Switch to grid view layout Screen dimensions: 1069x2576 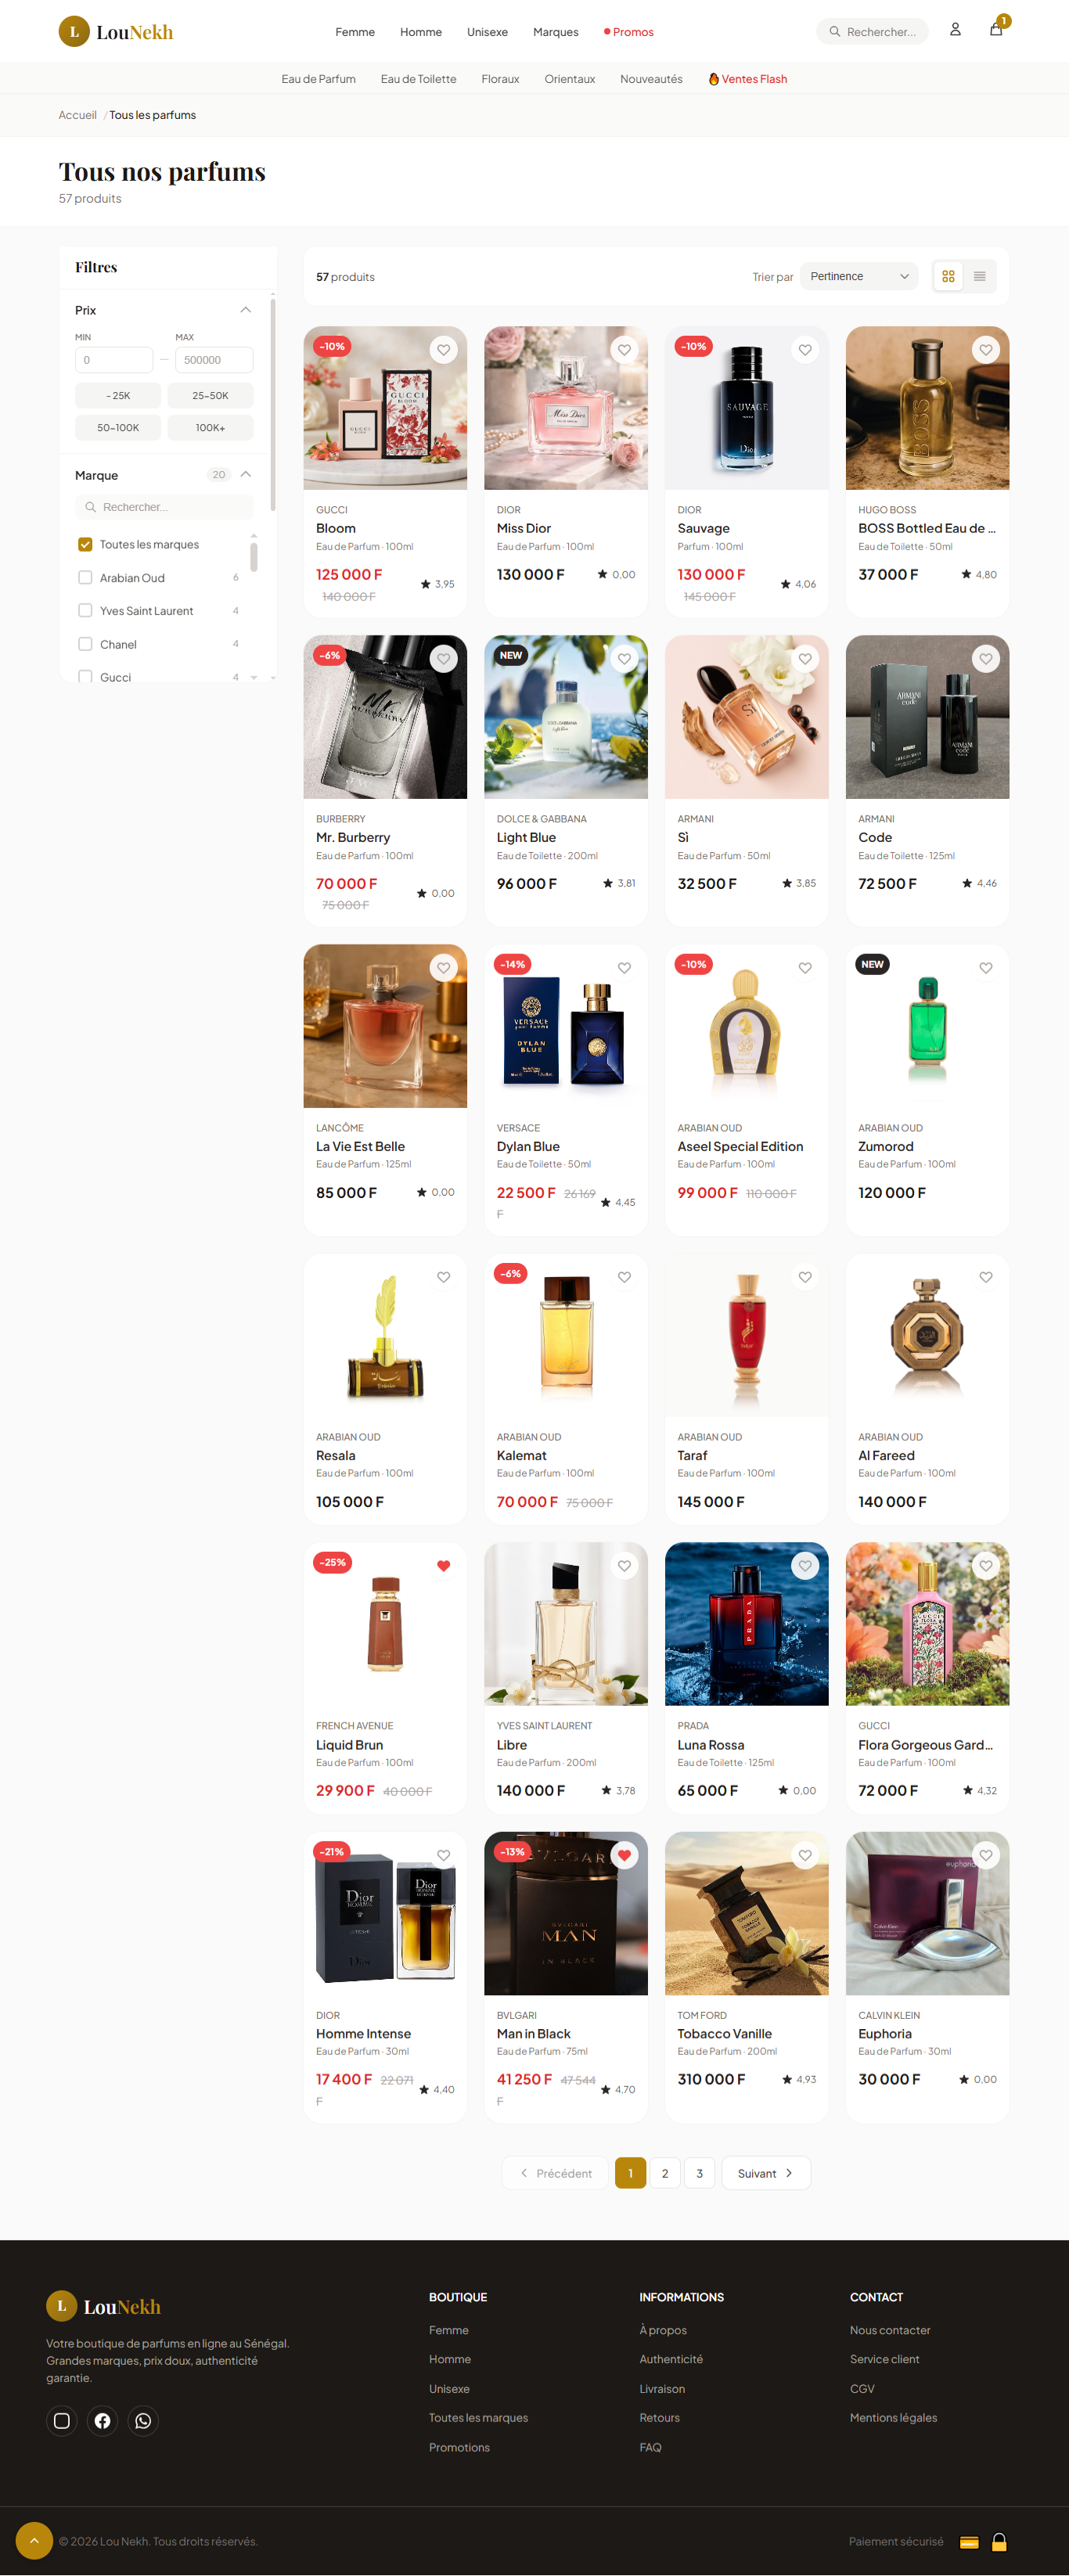tap(948, 276)
